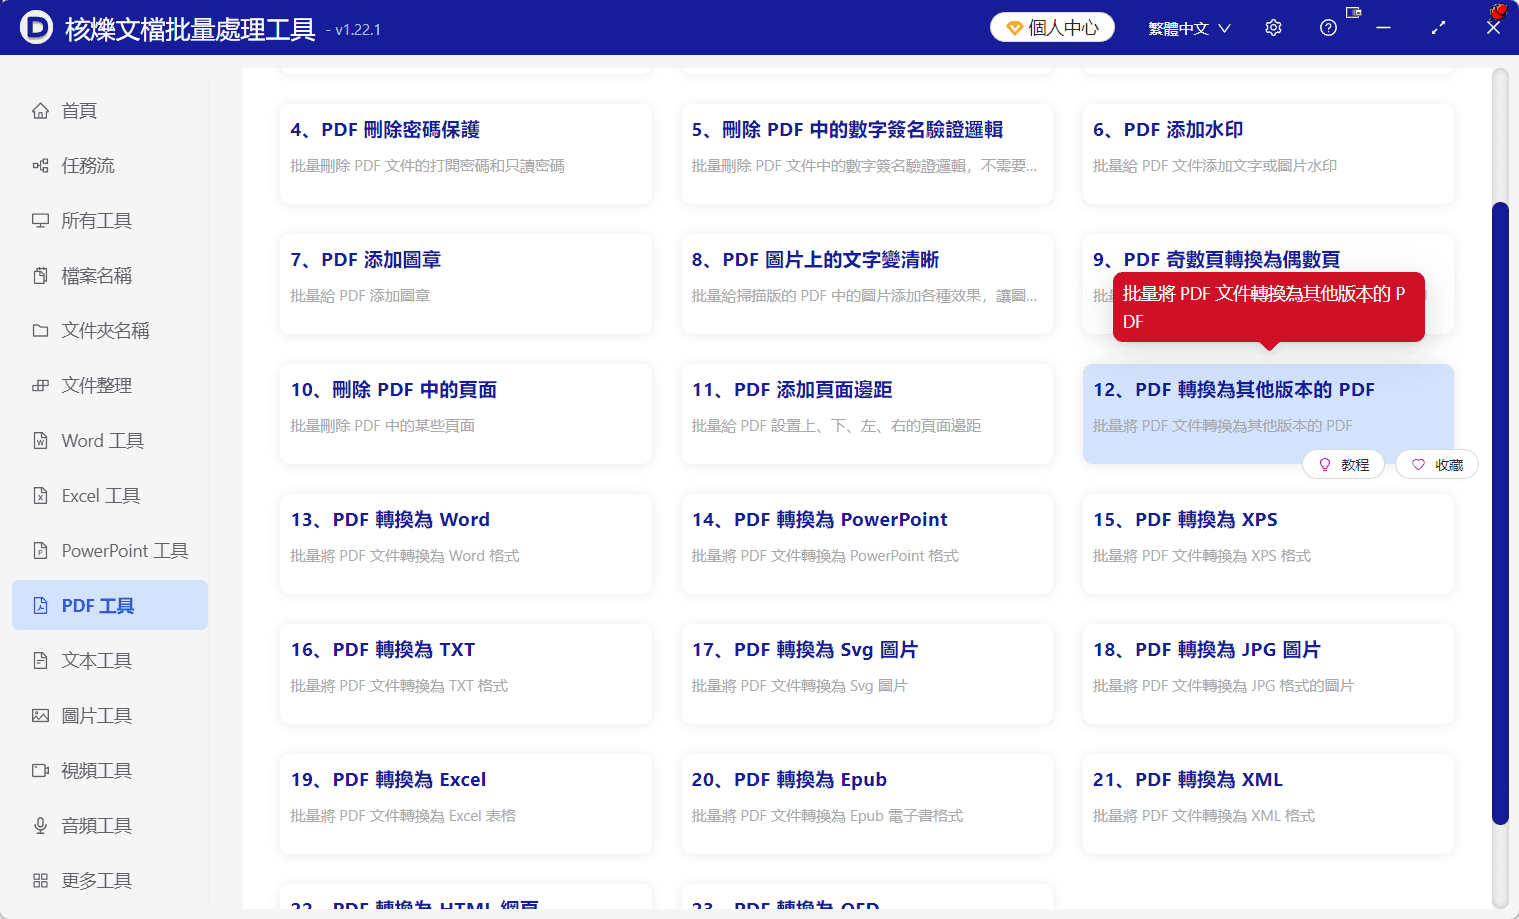Open tool 6 PDF 添加水印
Viewport: 1519px width, 919px height.
tap(1268, 154)
